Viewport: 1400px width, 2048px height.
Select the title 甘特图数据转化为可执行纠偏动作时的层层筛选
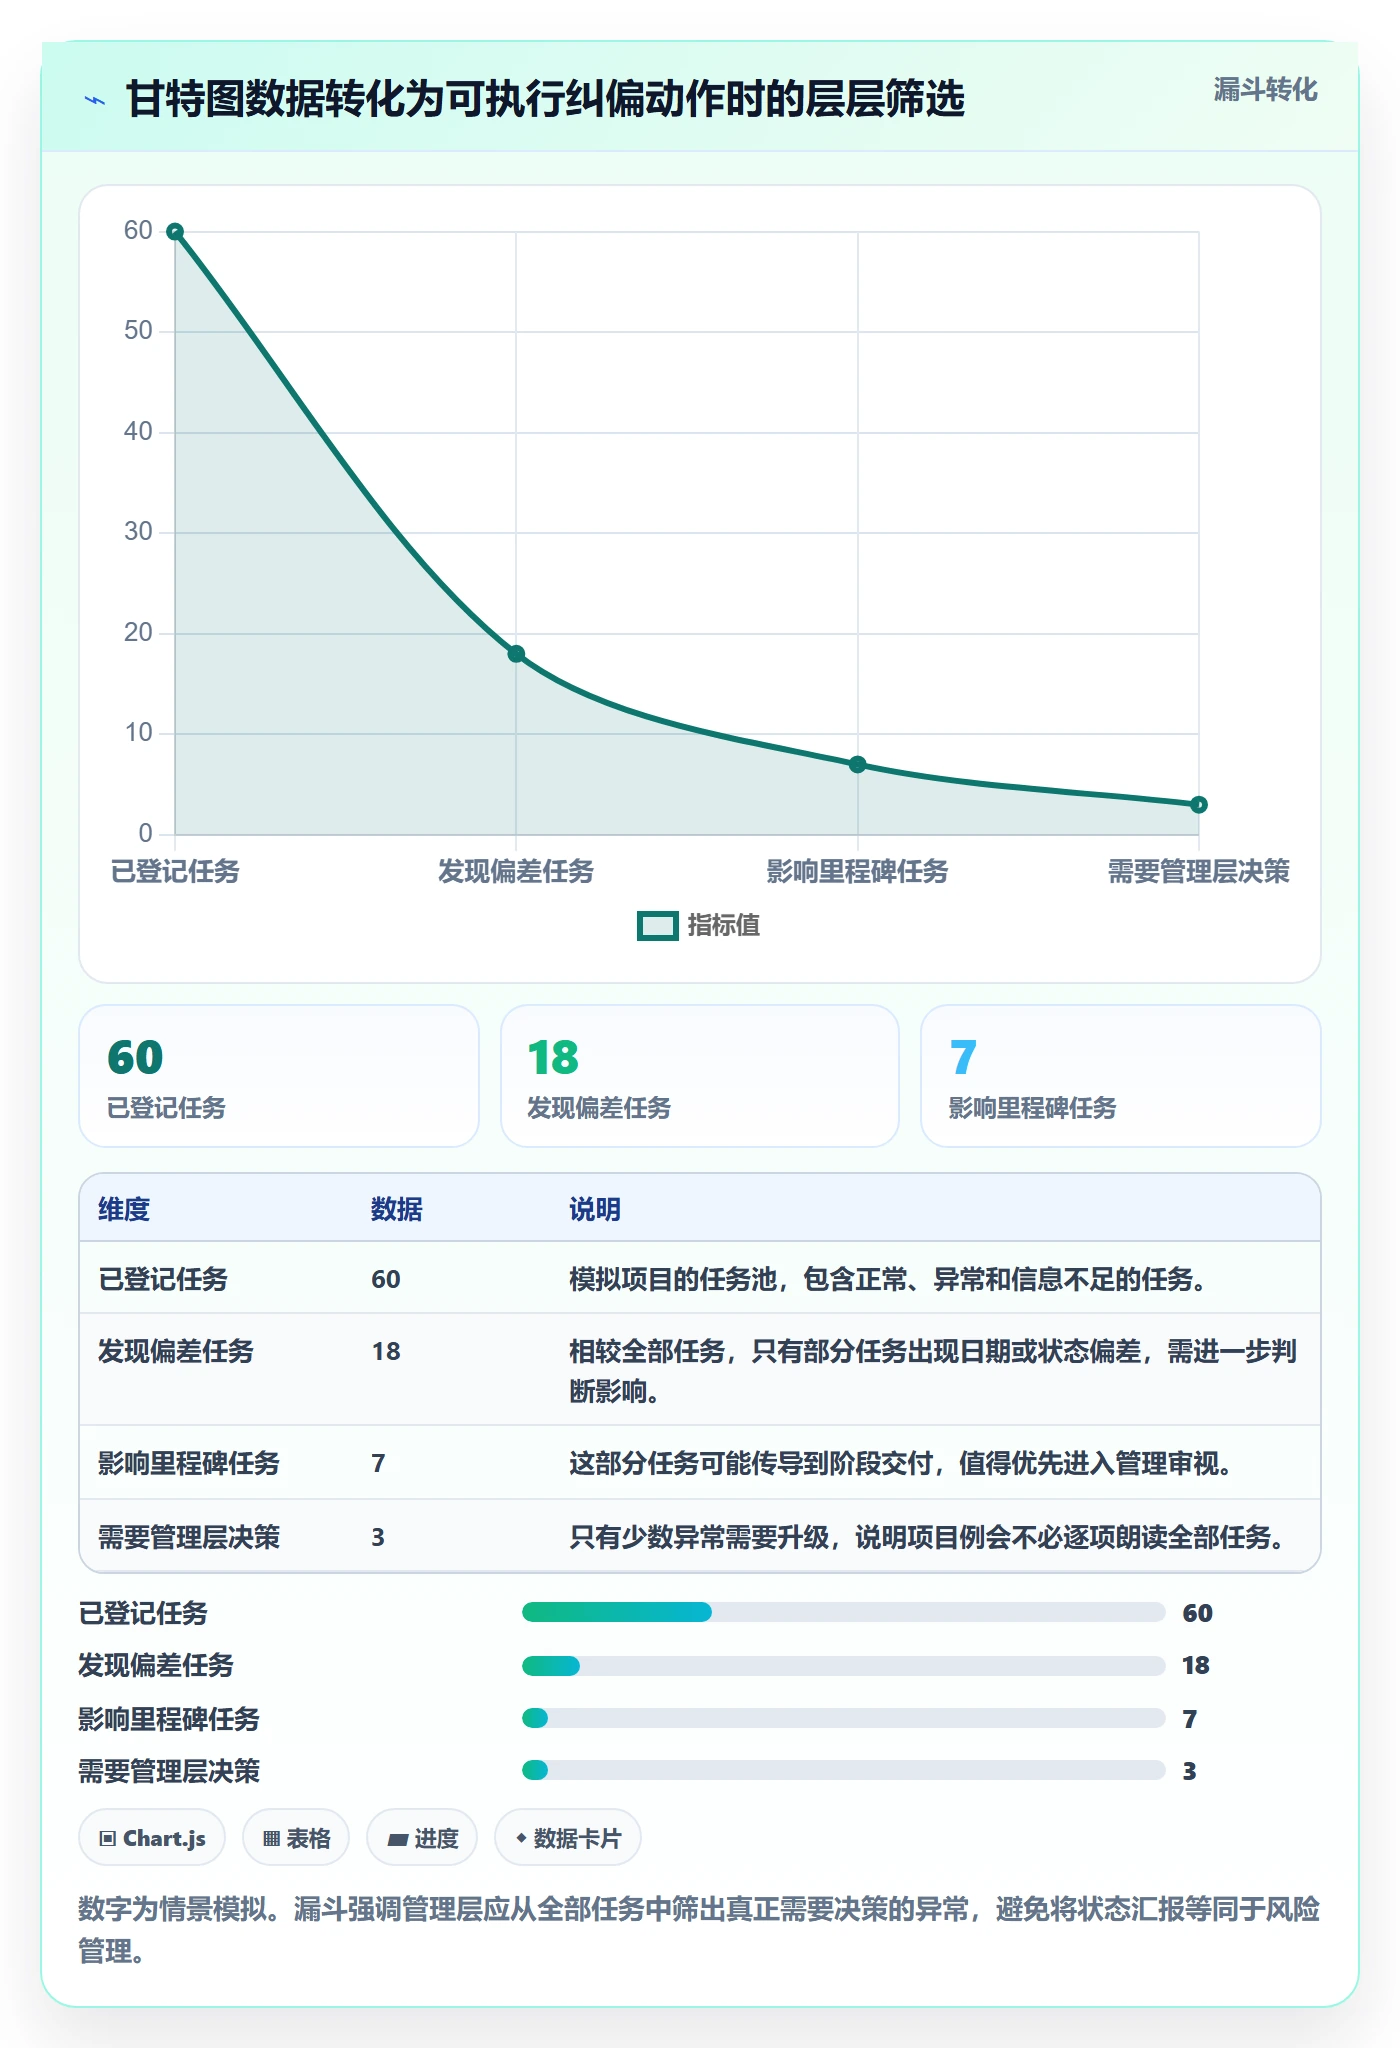coord(545,99)
